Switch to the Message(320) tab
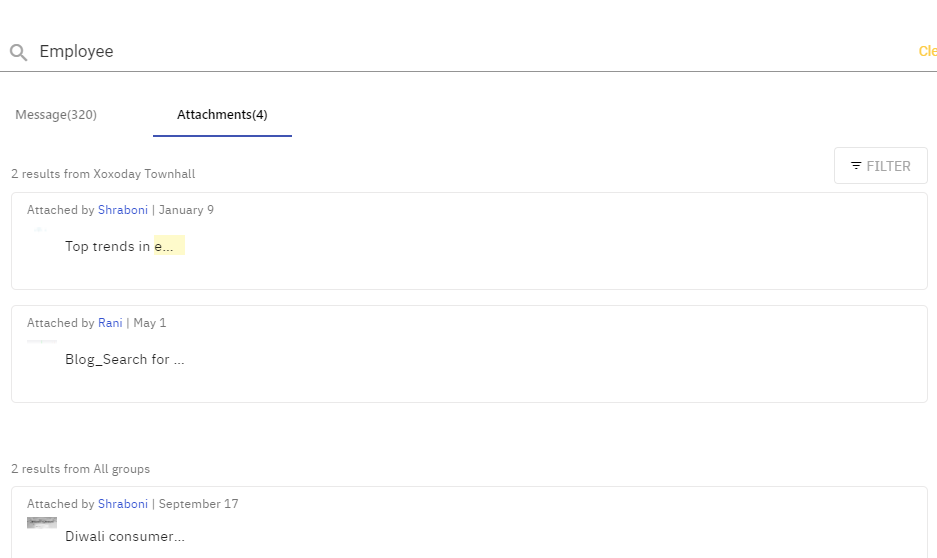The width and height of the screenshot is (937, 558). pos(56,115)
